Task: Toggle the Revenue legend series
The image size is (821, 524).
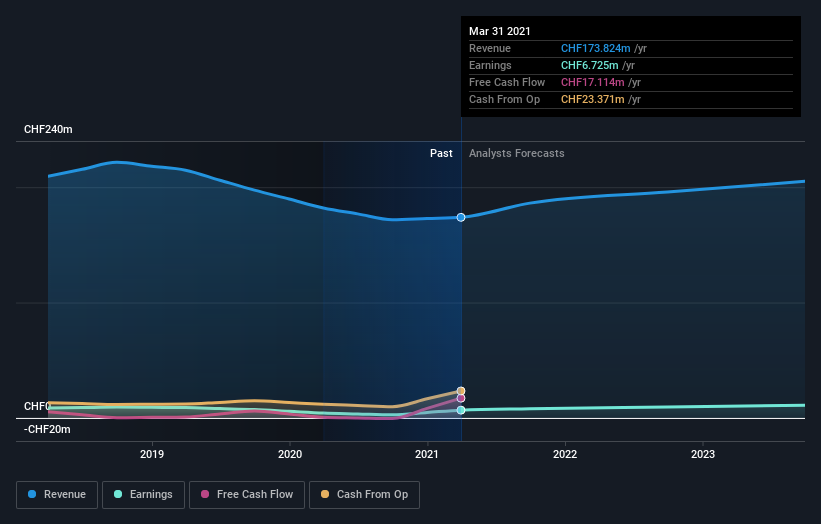Action: pyautogui.click(x=57, y=495)
